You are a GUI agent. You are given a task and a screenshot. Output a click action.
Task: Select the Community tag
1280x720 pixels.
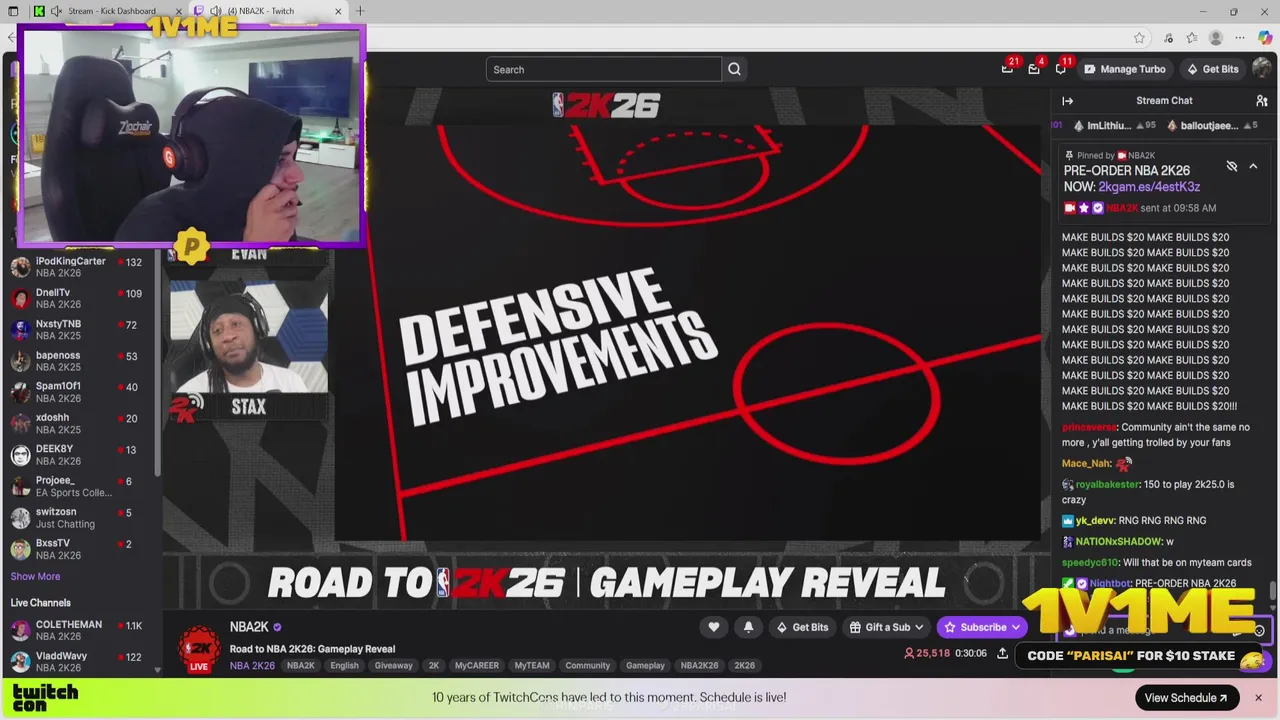click(x=587, y=665)
